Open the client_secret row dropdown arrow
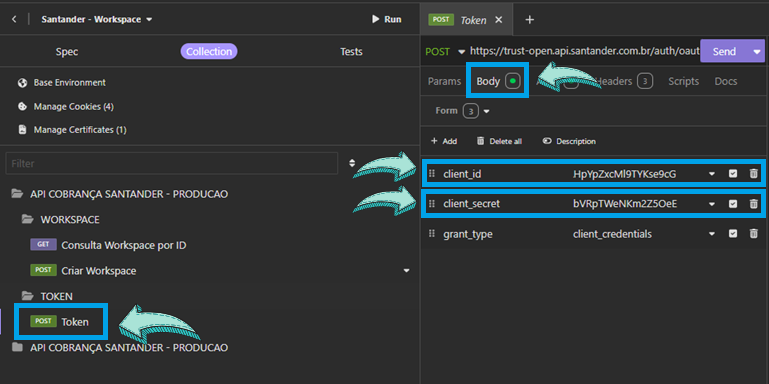Image resolution: width=769 pixels, height=384 pixels. 712,204
